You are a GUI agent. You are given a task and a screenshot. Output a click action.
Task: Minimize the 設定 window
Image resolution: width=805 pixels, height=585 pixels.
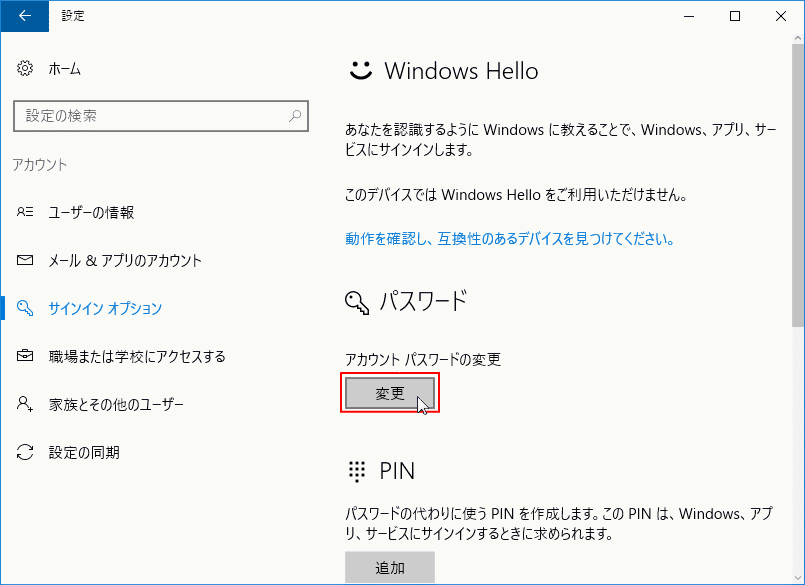[688, 16]
